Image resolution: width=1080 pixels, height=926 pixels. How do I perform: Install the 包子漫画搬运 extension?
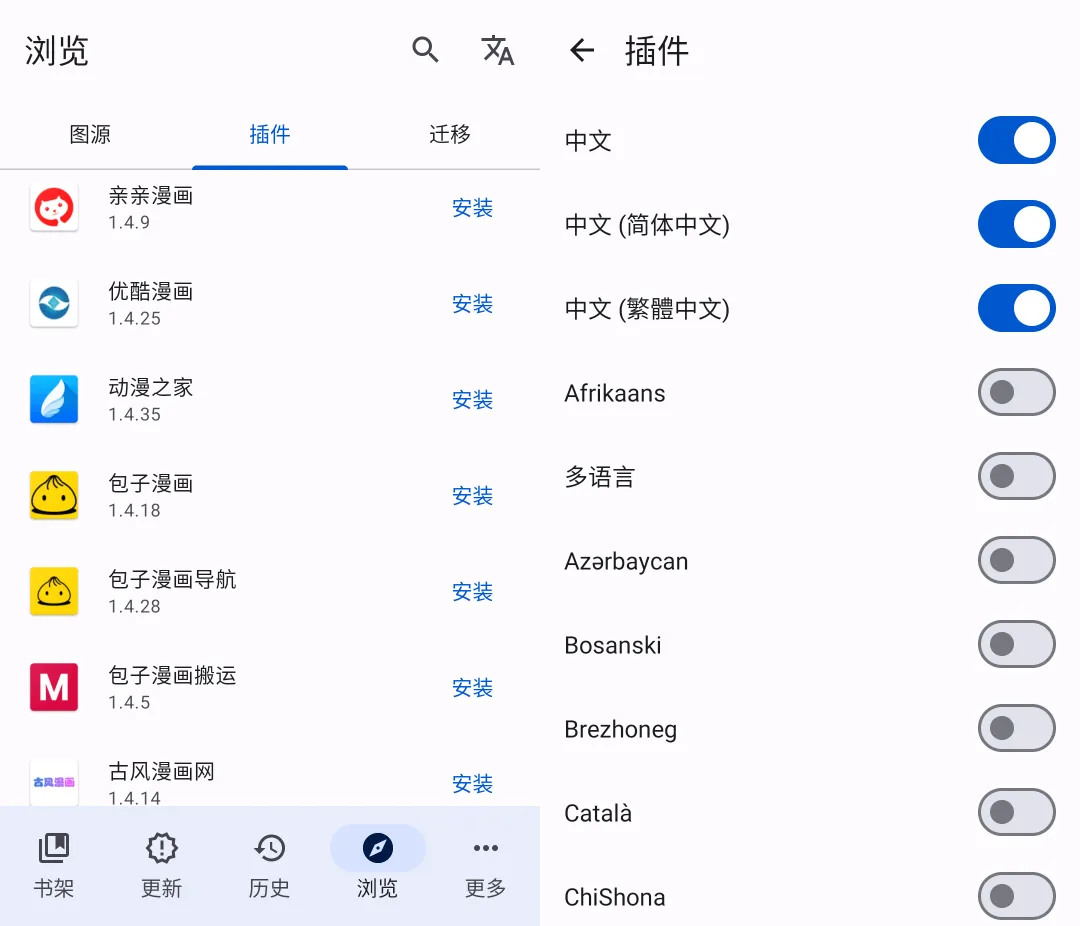tap(472, 687)
